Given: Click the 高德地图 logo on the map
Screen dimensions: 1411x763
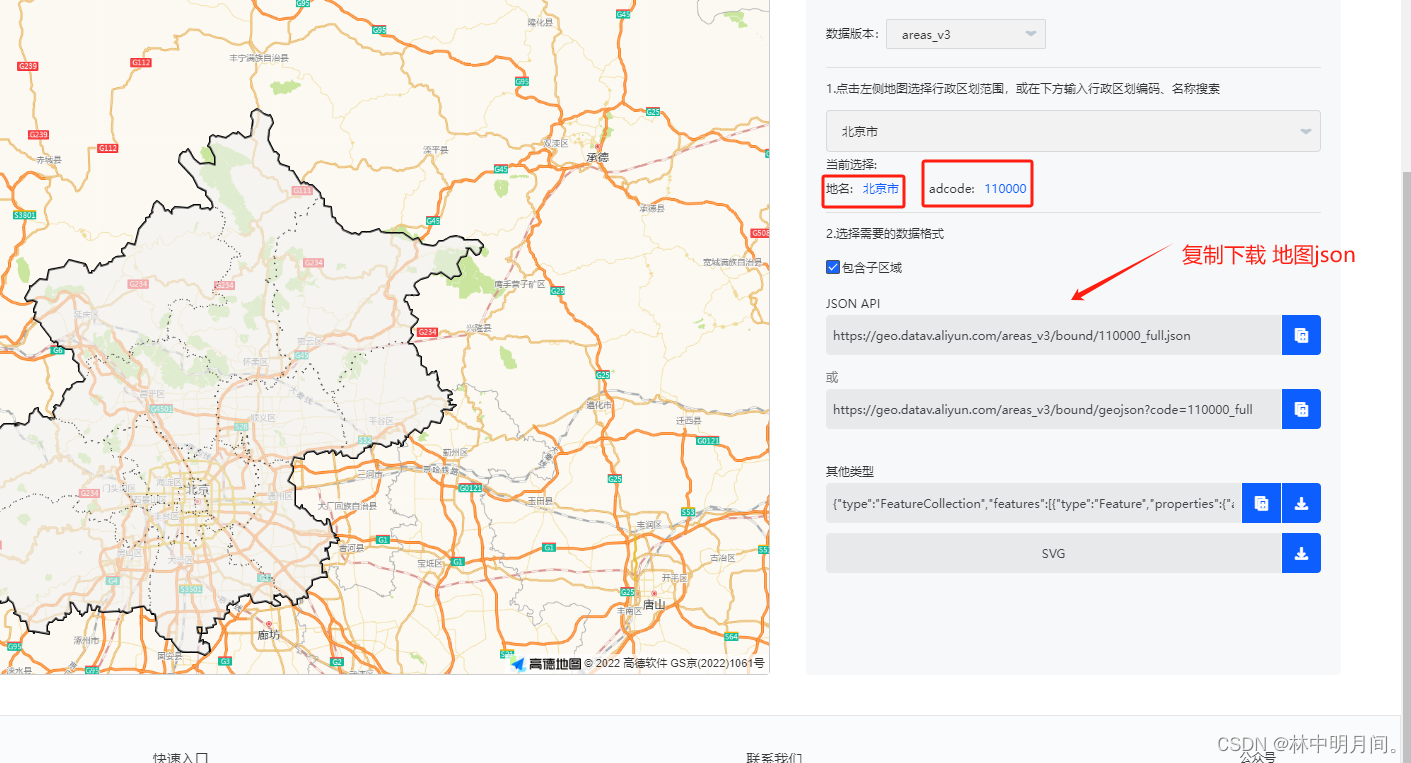Looking at the screenshot, I should click(x=554, y=663).
